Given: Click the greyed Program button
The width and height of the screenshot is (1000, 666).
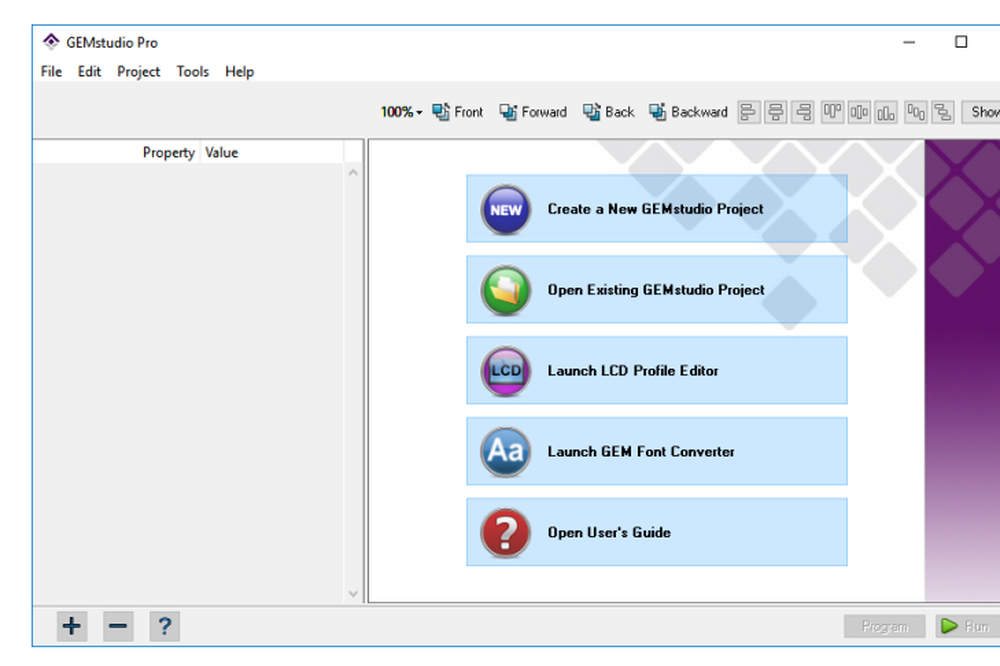Looking at the screenshot, I should 885,626.
